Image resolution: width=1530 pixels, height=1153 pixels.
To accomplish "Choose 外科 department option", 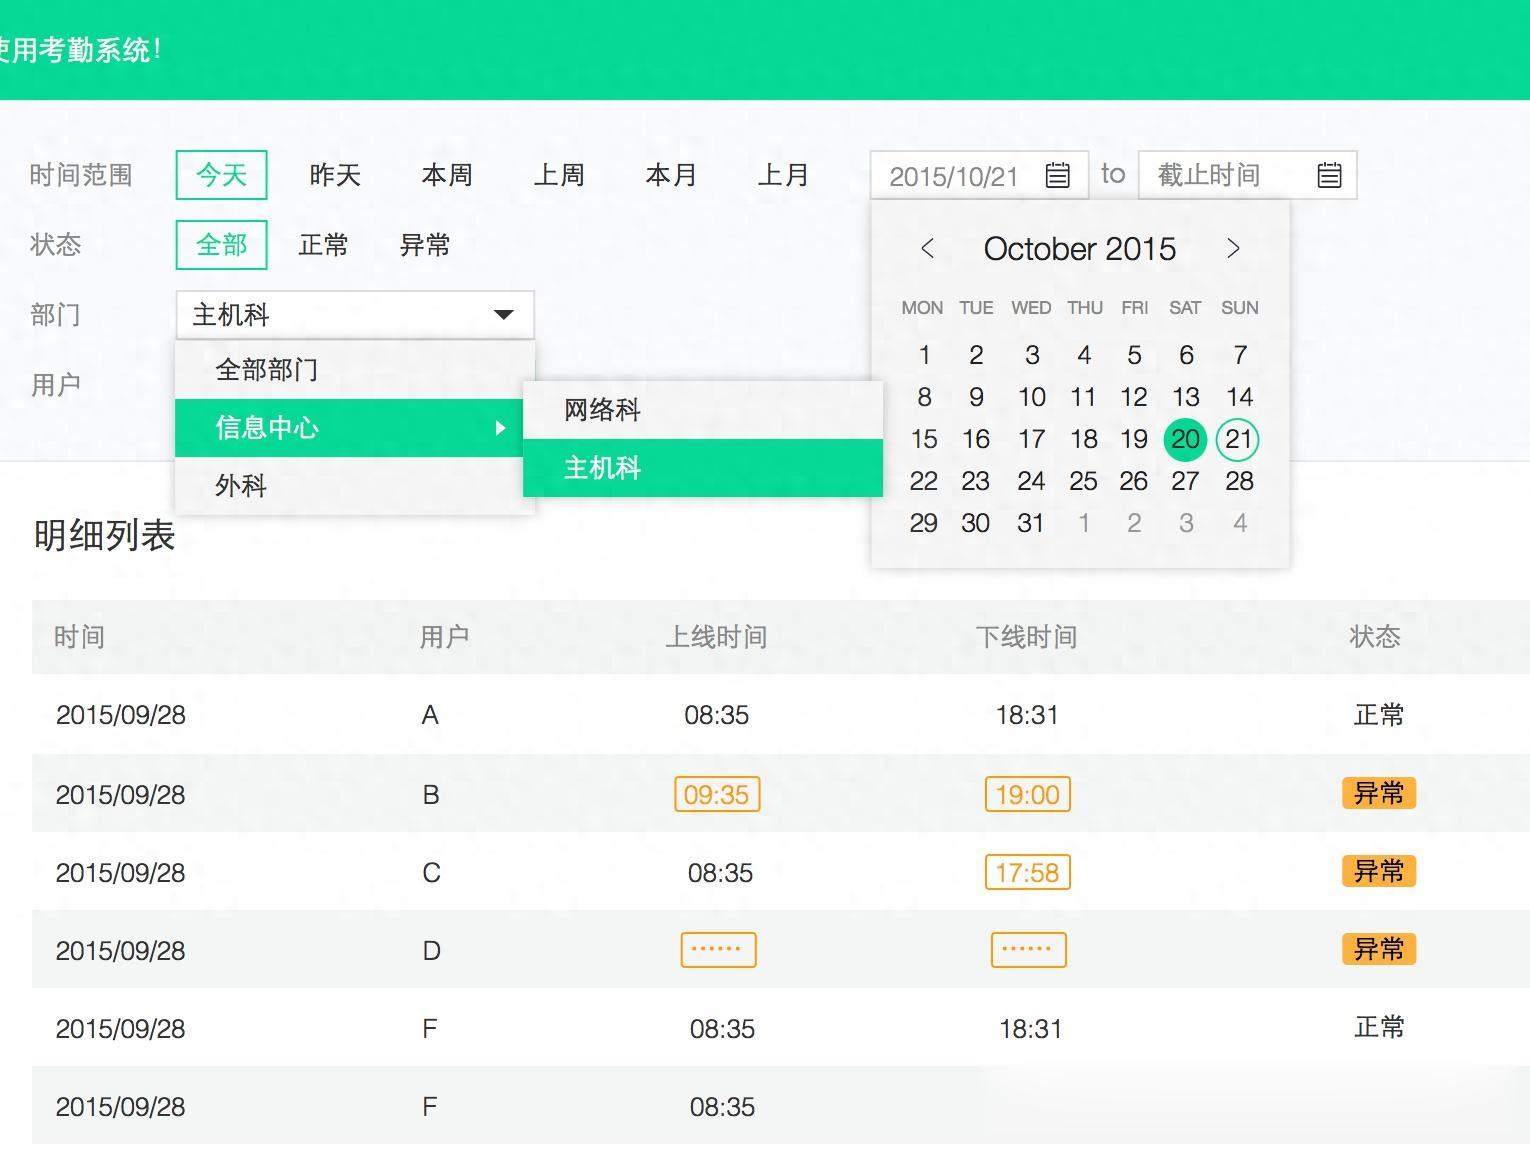I will coord(241,486).
